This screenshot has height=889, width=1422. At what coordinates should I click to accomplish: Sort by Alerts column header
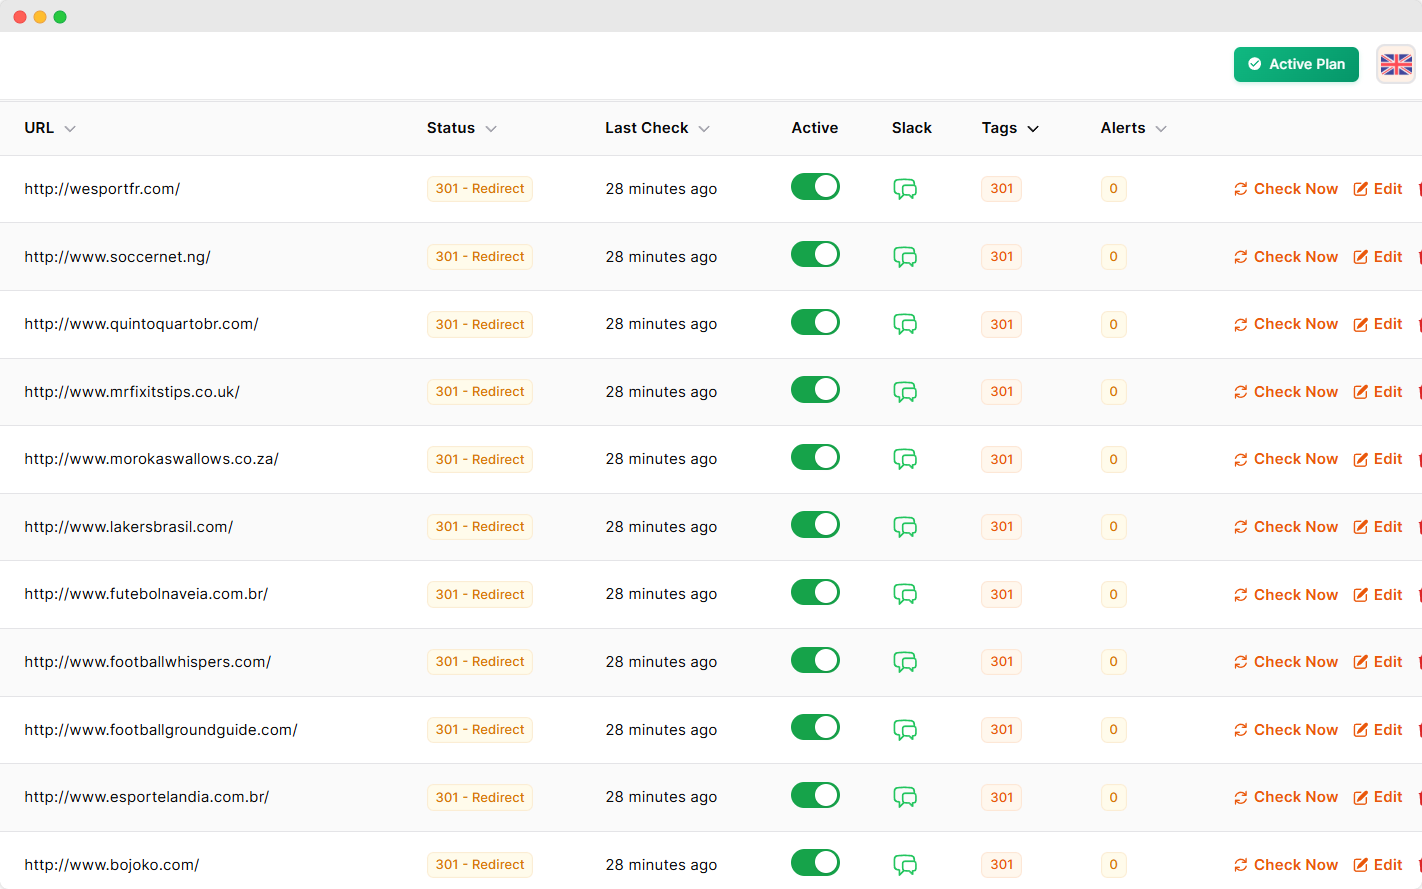click(1133, 128)
